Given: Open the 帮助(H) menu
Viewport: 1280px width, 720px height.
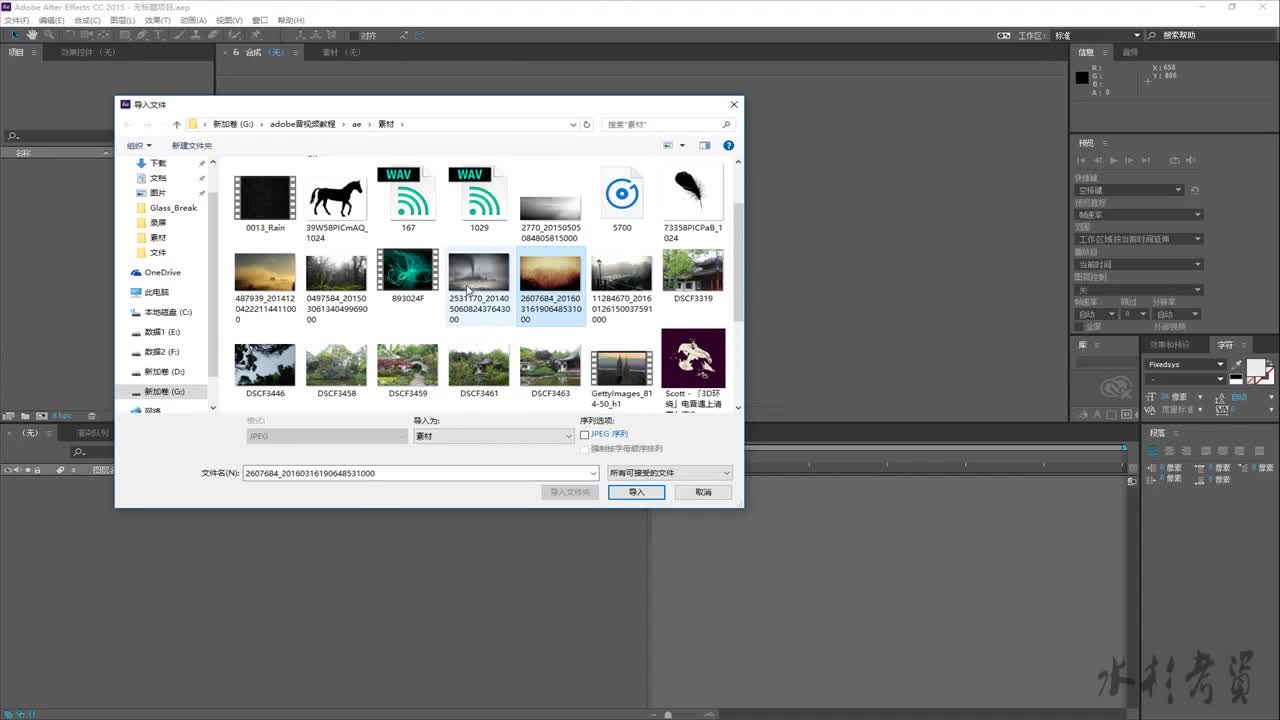Looking at the screenshot, I should click(x=291, y=20).
